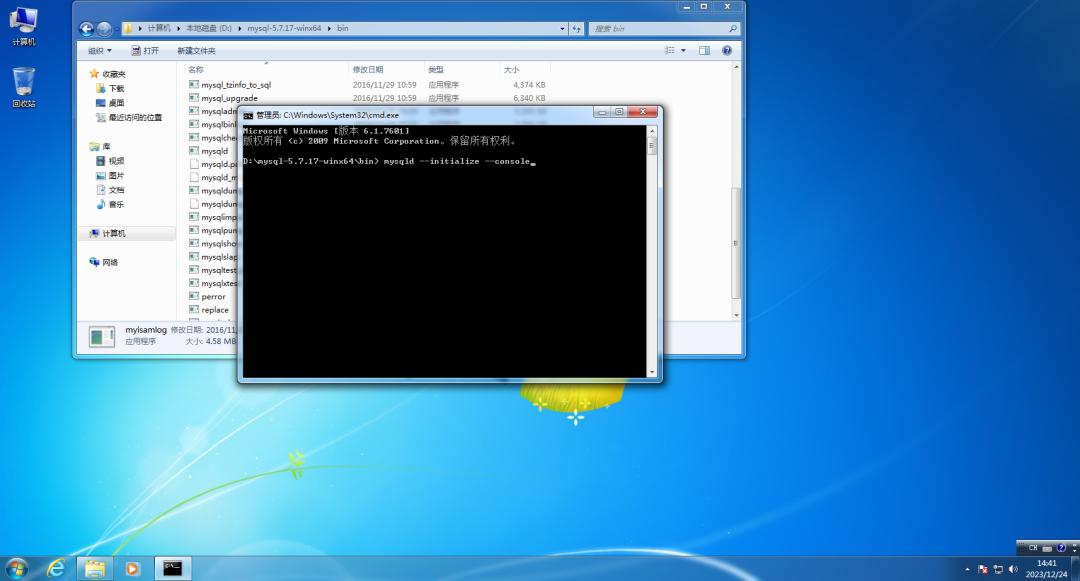The image size is (1080, 581).
Task: Click 本地磁盘 (D:) breadcrumb segment
Action: coord(209,28)
